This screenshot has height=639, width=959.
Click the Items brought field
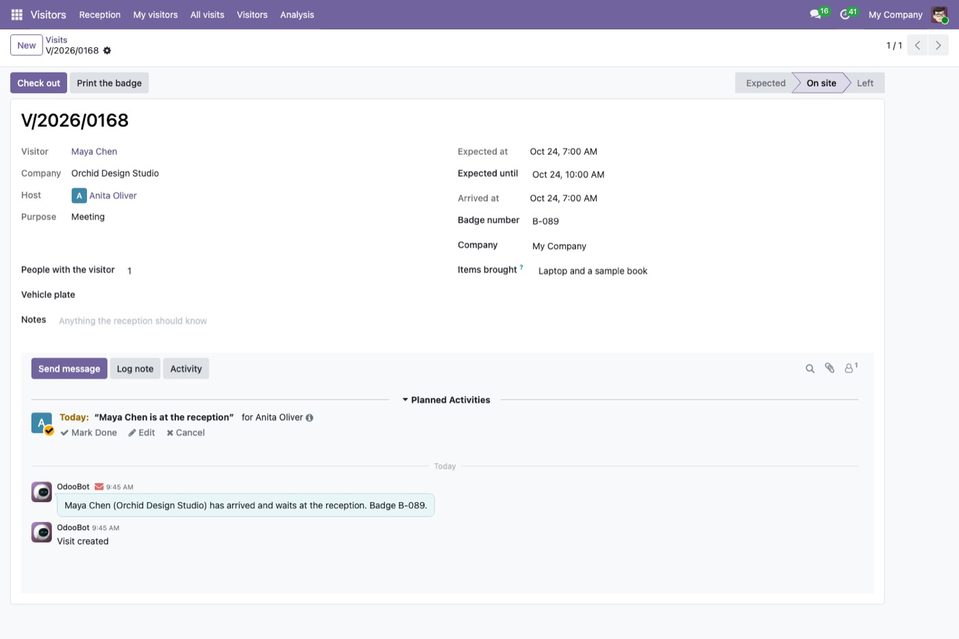704,271
